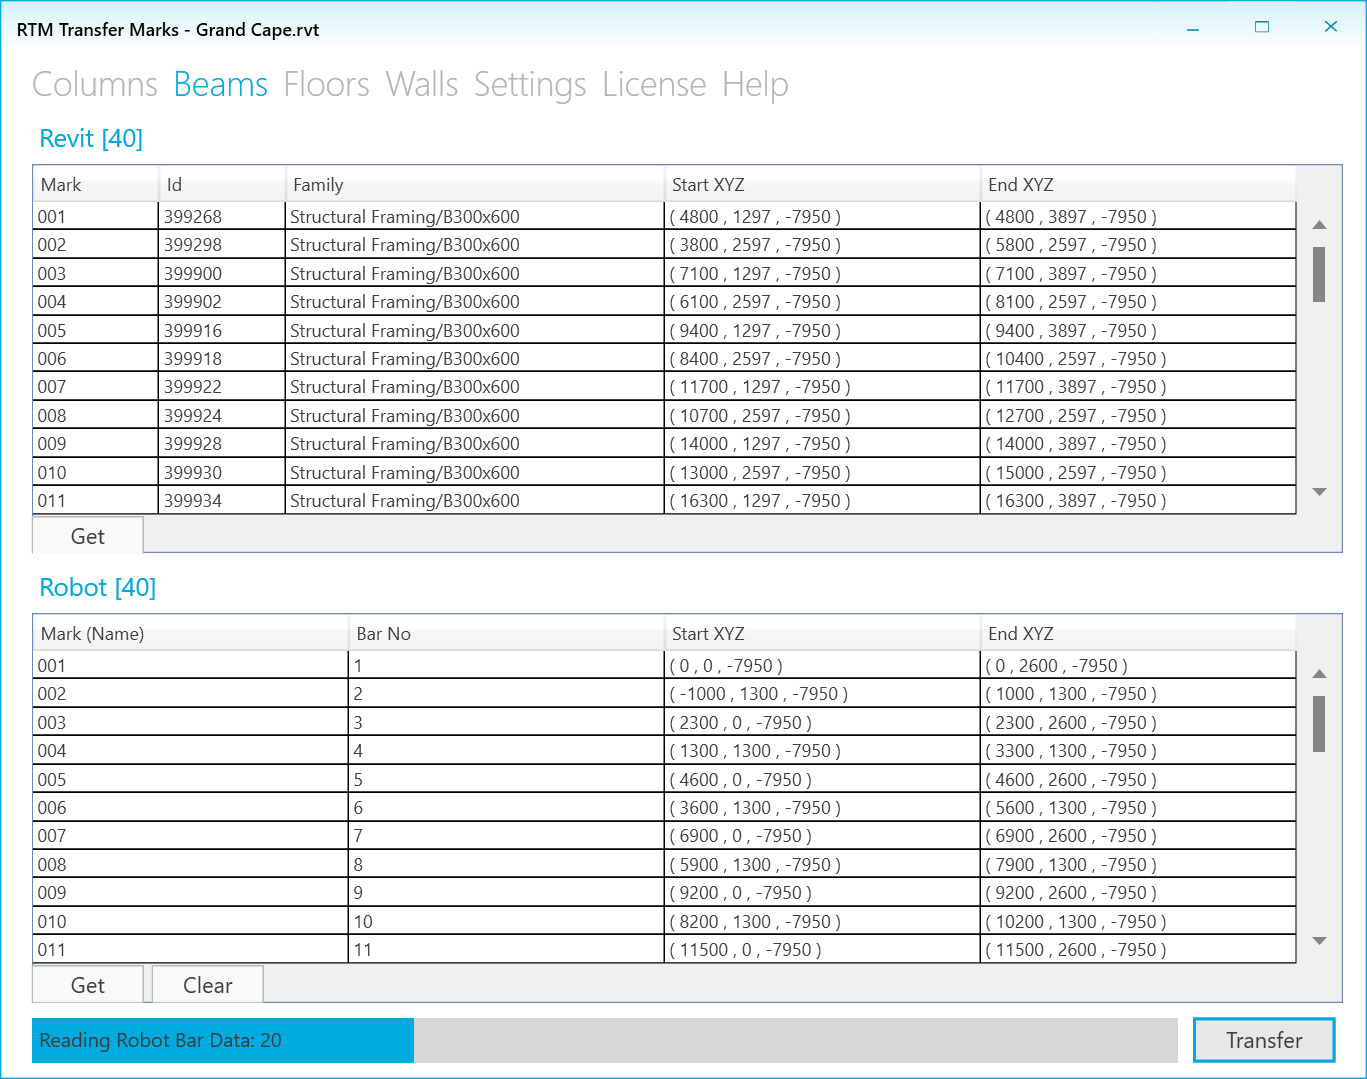Screen dimensions: 1367x1079
Task: Select Revit Start XYZ ( 6100 , 2597 , -7950 )
Action: tap(822, 302)
